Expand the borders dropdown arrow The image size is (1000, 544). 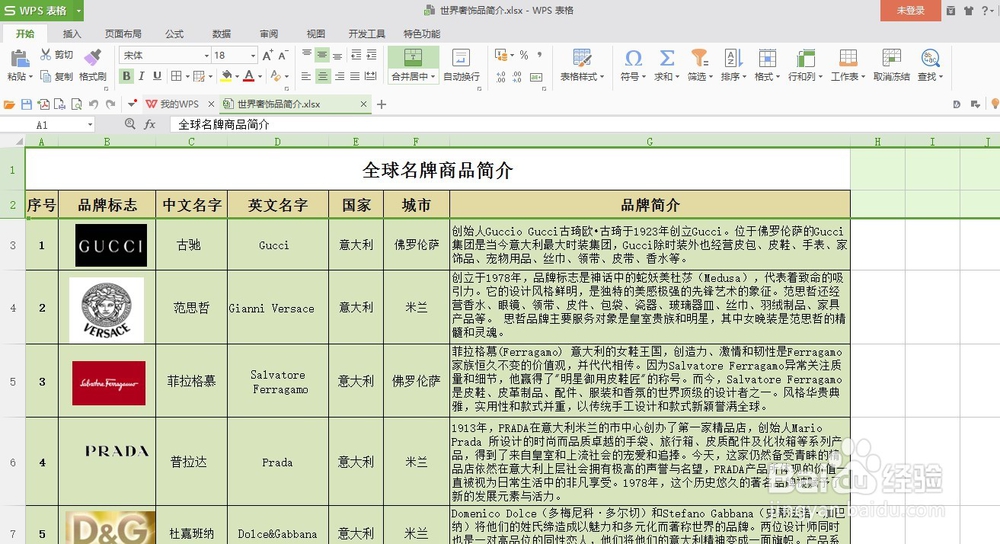click(x=187, y=77)
